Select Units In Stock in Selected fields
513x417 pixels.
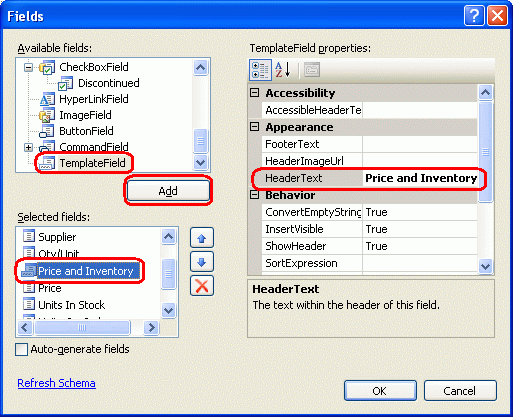(71, 305)
